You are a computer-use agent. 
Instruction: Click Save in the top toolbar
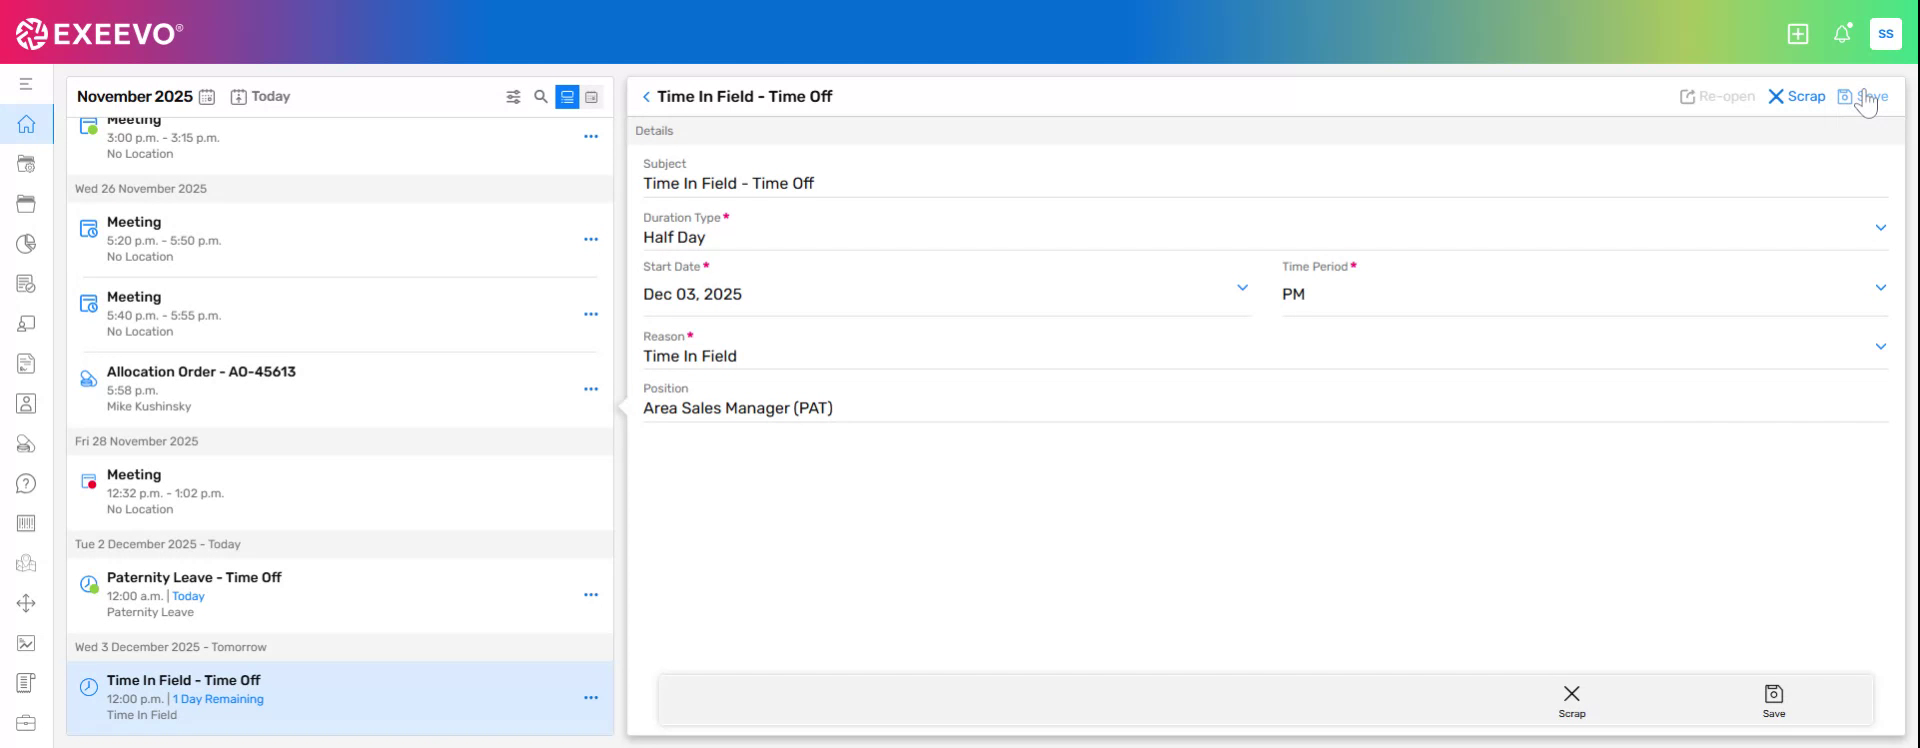click(1863, 97)
